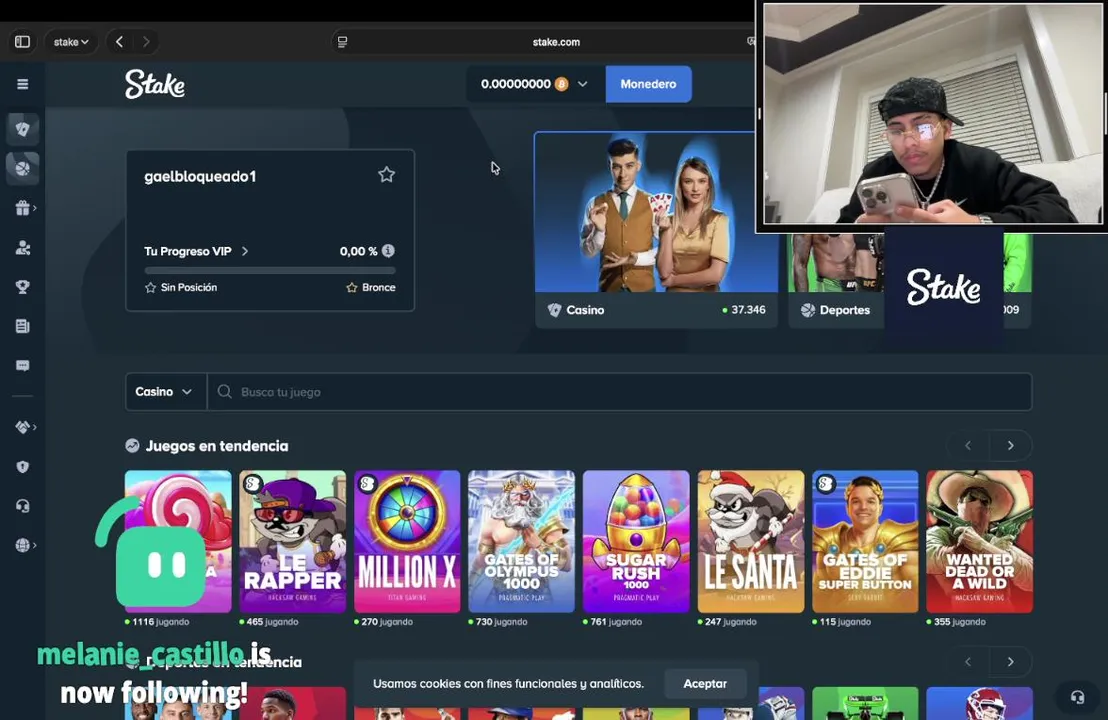Image resolution: width=1108 pixels, height=720 pixels.
Task: Open Wanted Dead or a Wild thumbnail
Action: coord(979,541)
